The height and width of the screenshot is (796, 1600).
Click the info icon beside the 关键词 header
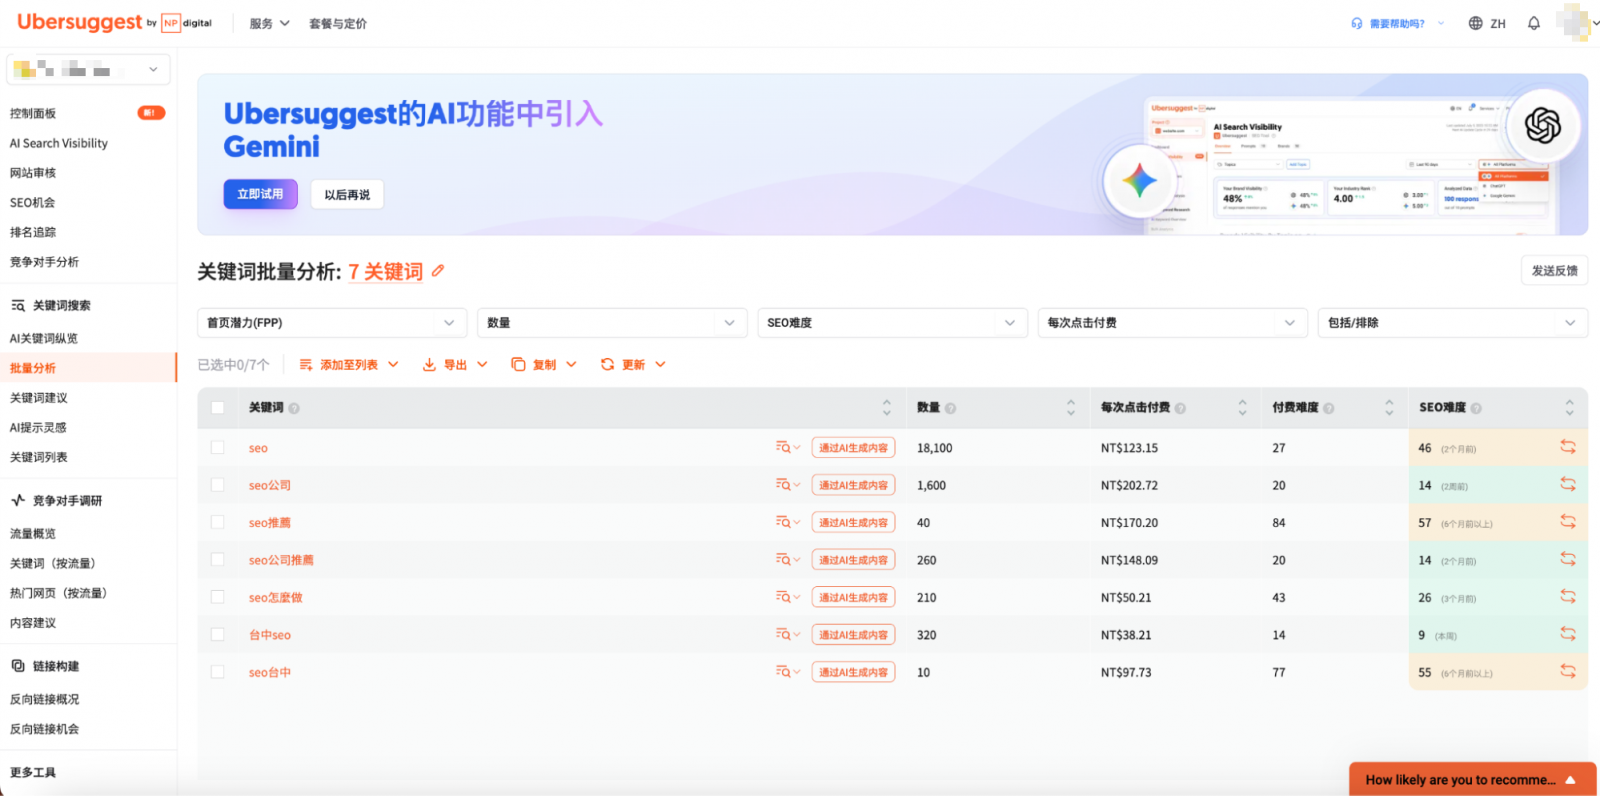[x=294, y=408]
